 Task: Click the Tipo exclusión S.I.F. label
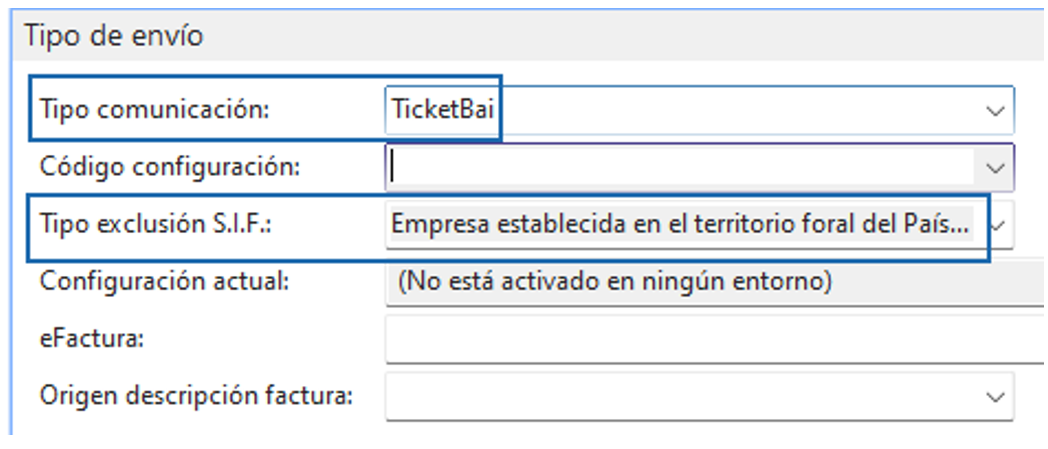157,225
